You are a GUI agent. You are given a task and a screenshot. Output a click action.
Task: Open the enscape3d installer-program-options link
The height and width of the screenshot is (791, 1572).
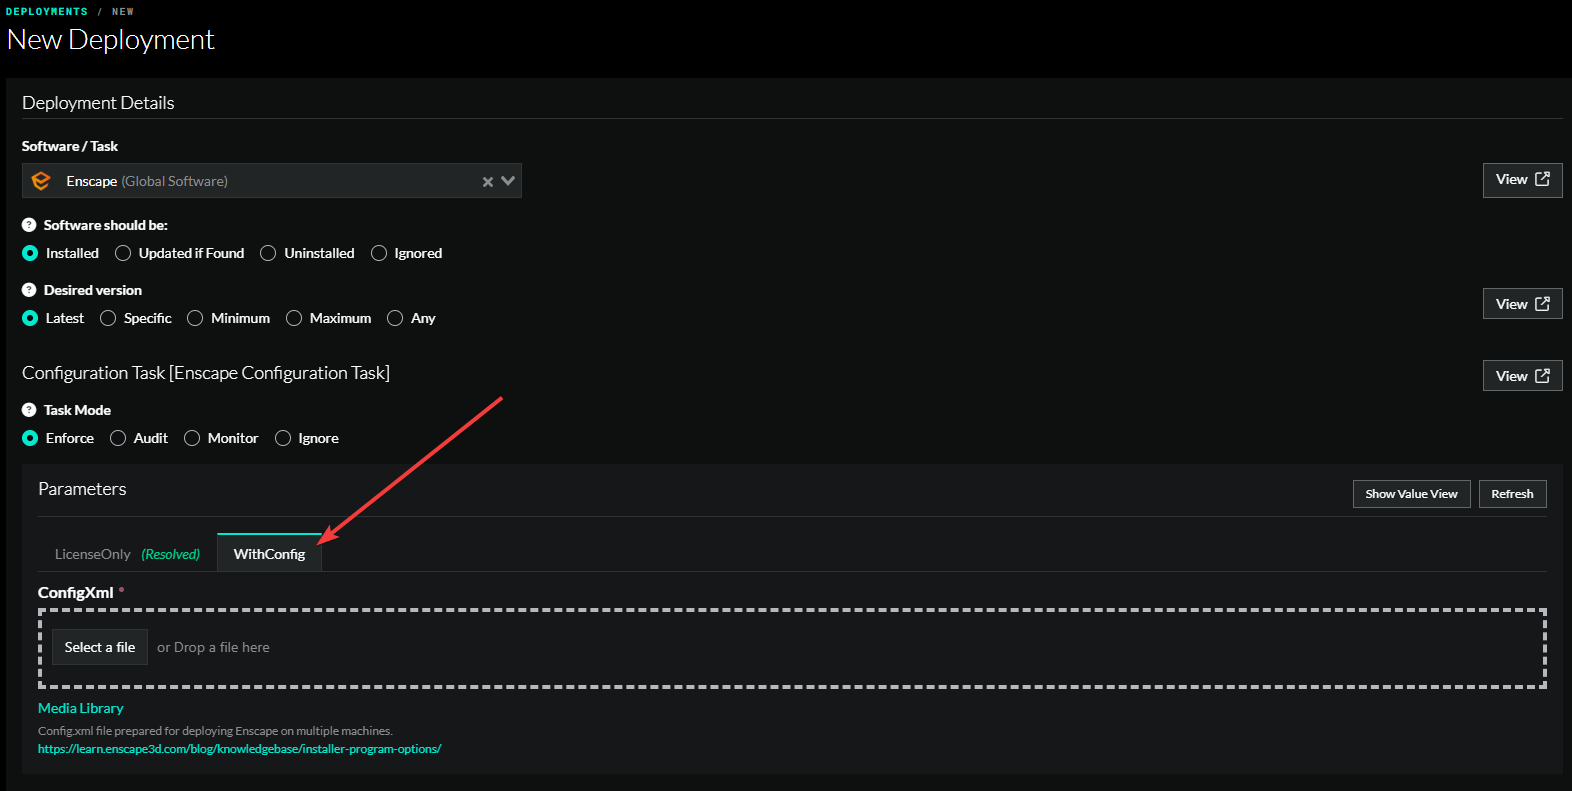239,749
